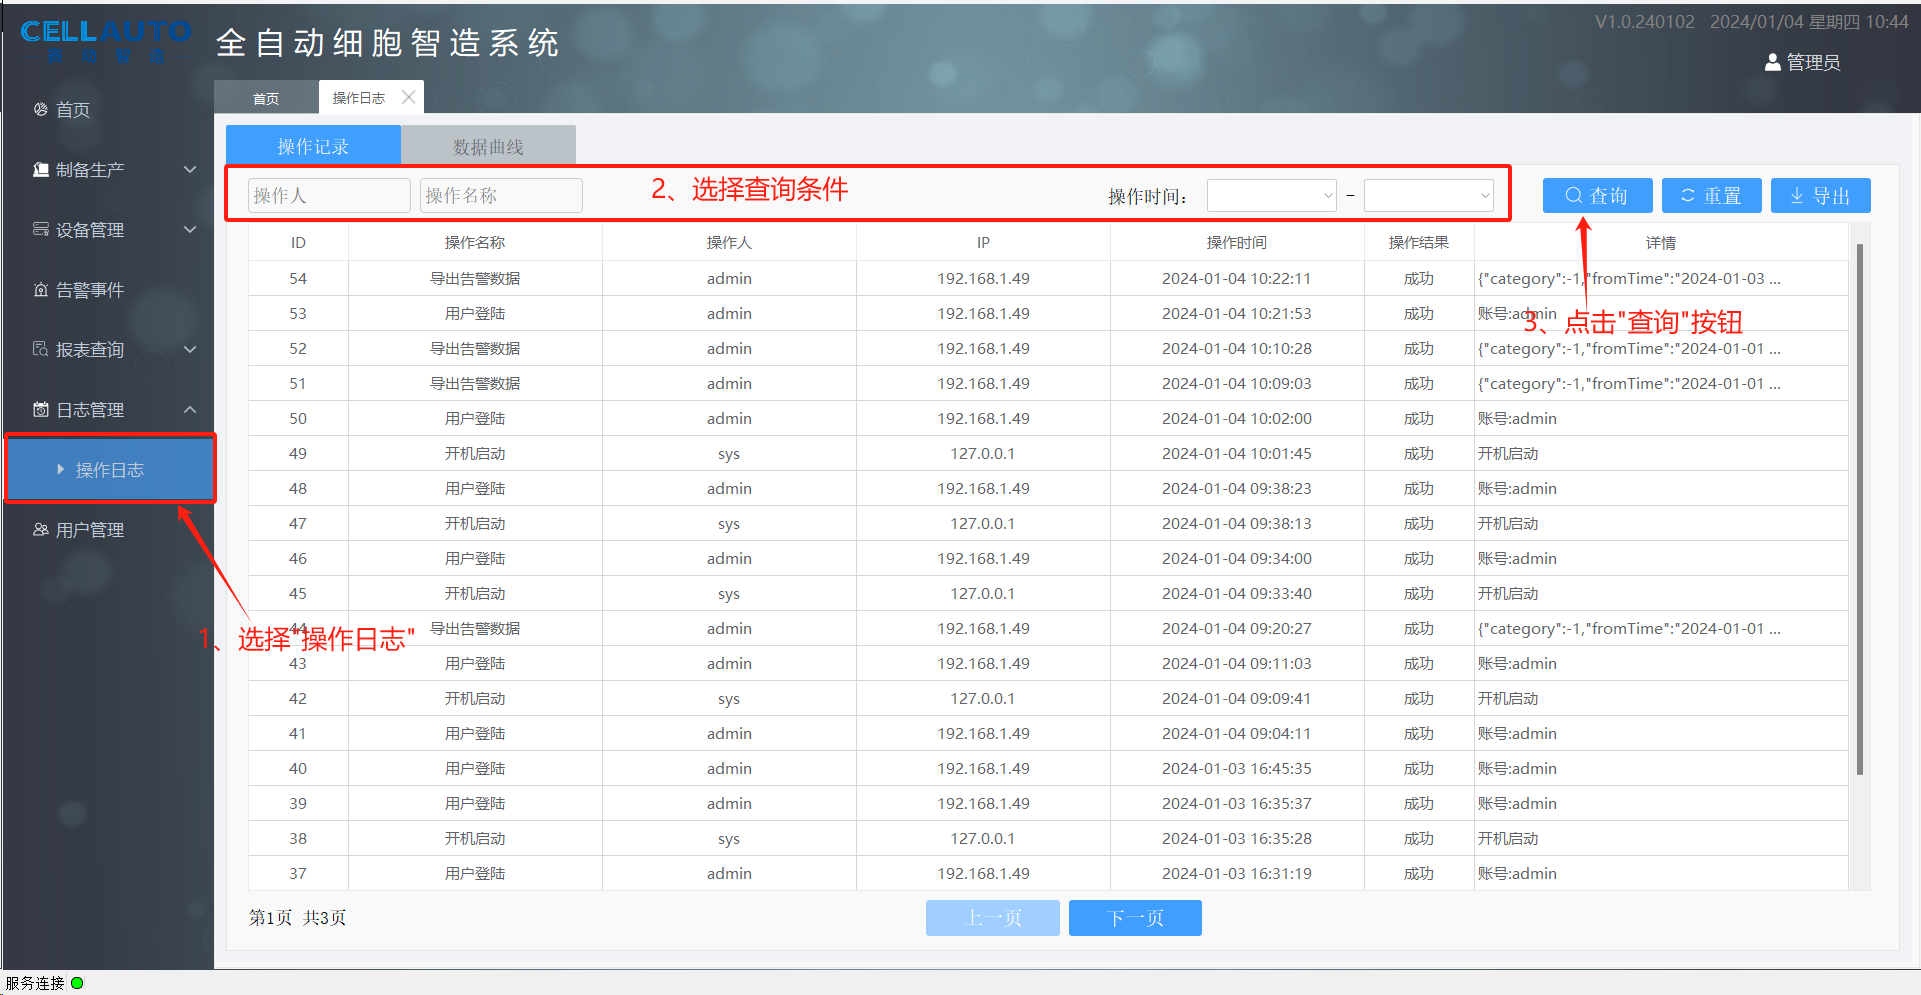Click the 日志管理 calendar icon
This screenshot has height=995, width=1921.
pyautogui.click(x=41, y=409)
